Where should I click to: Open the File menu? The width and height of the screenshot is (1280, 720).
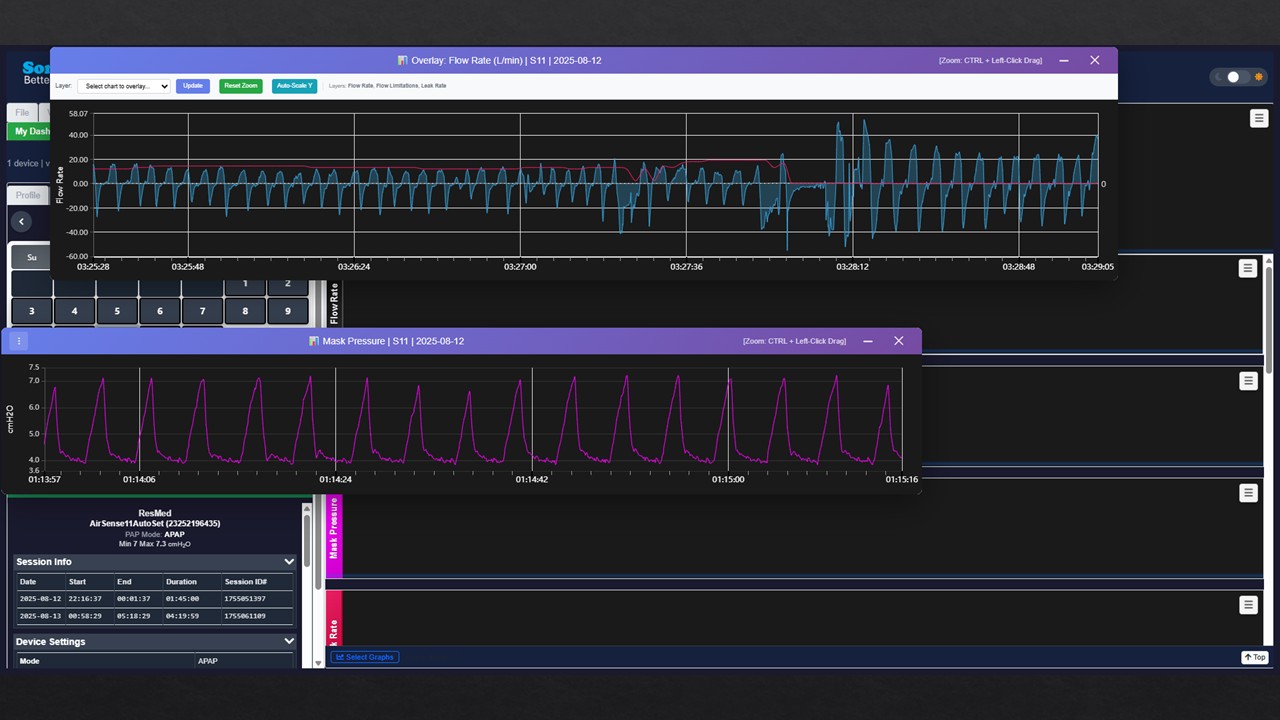click(x=22, y=113)
